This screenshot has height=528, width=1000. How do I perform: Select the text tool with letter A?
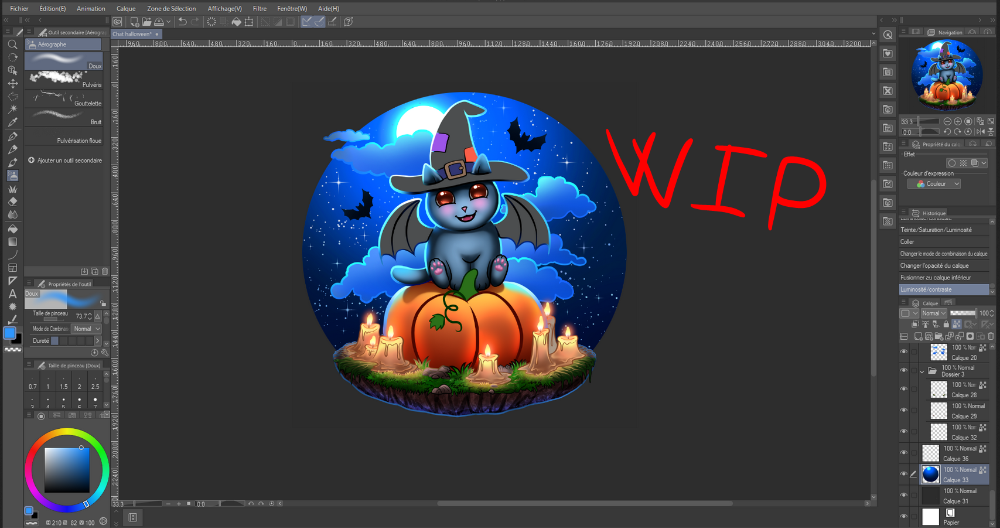click(12, 293)
